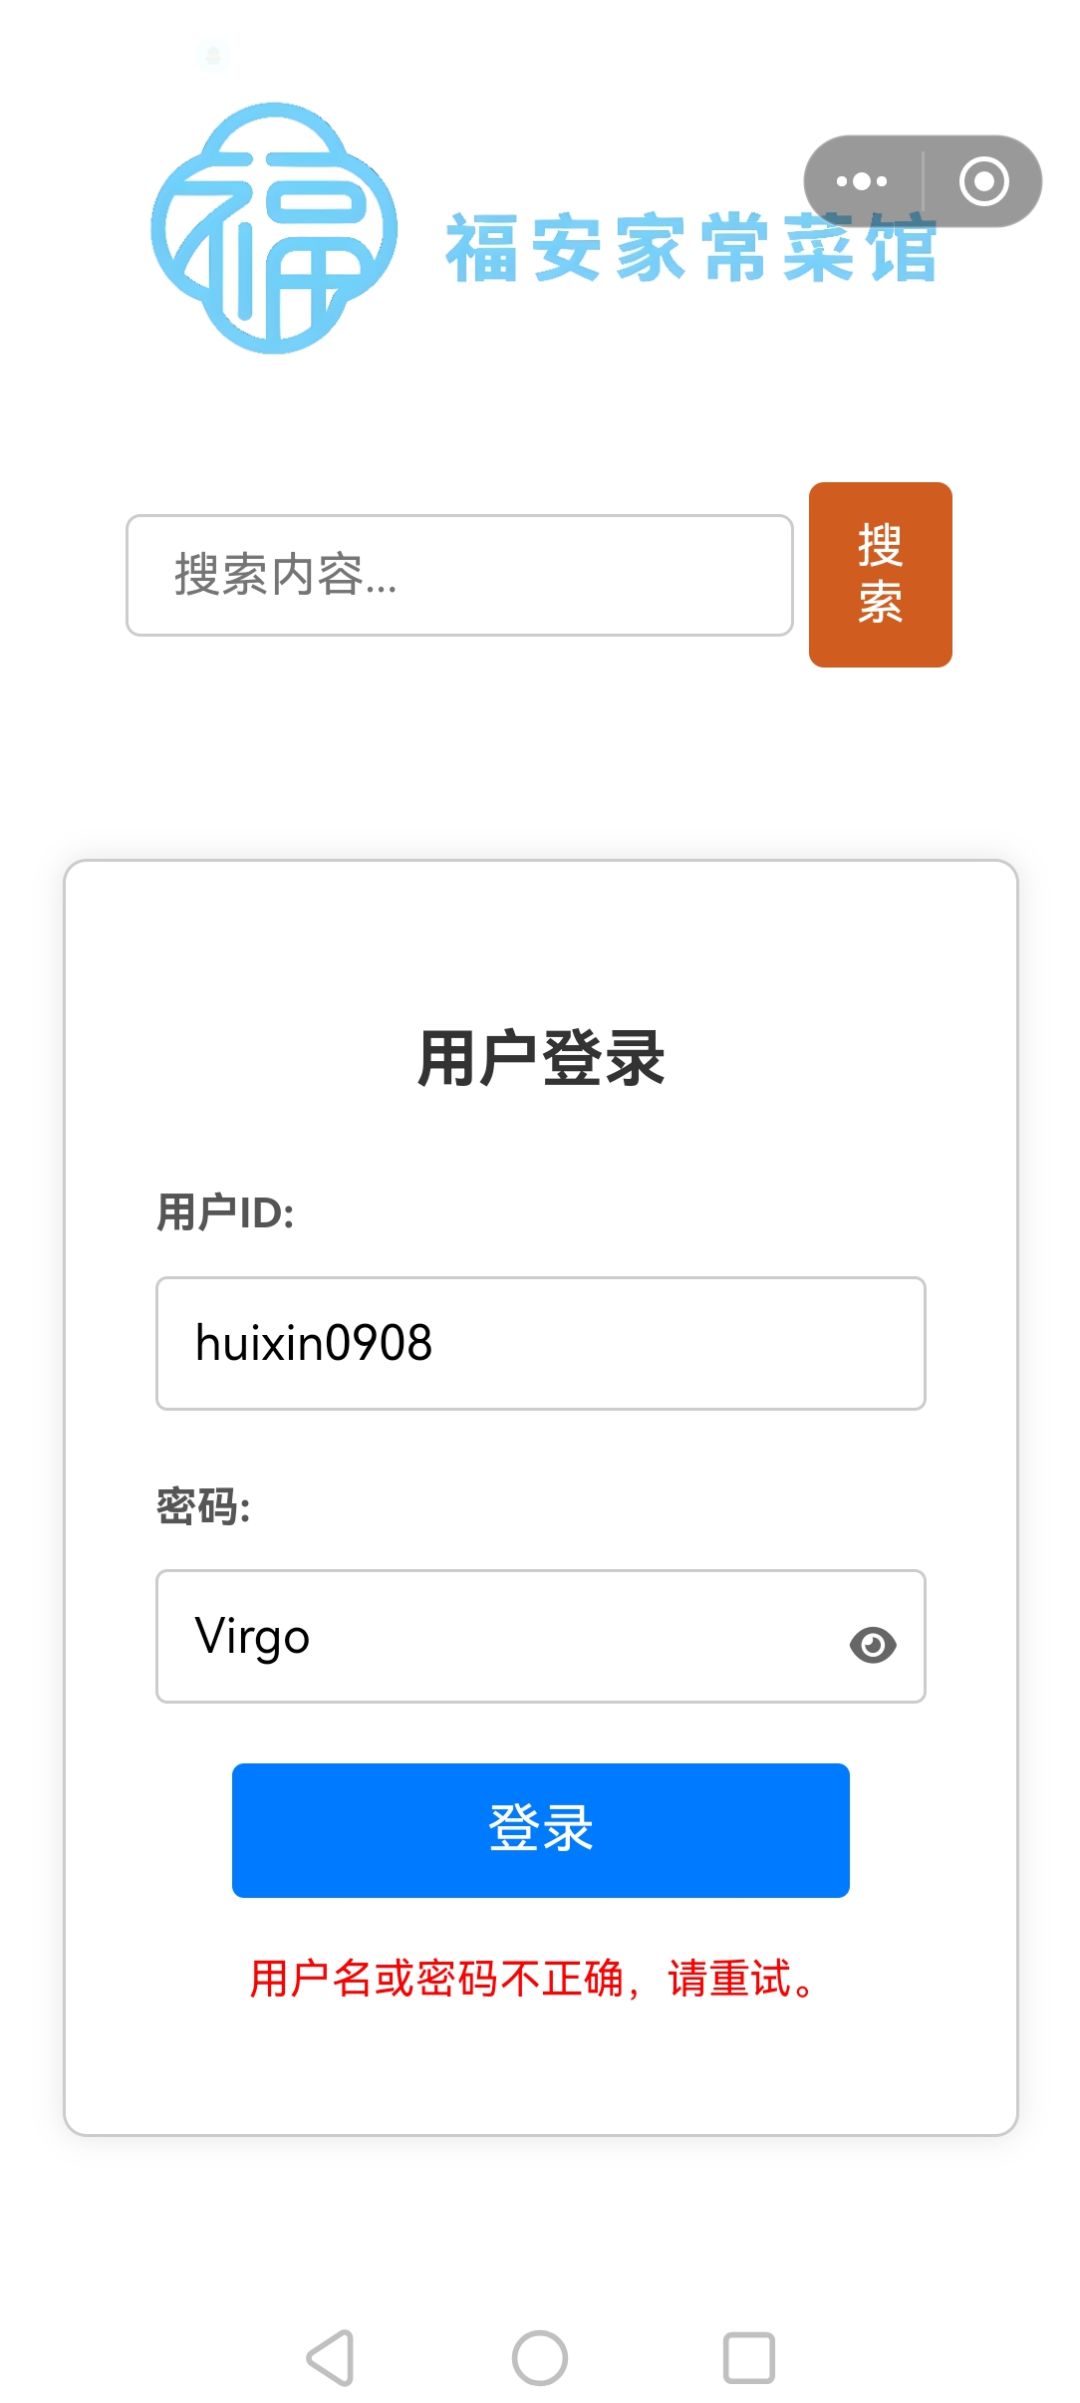
Task: Click the 密码: label
Action: [x=203, y=1506]
